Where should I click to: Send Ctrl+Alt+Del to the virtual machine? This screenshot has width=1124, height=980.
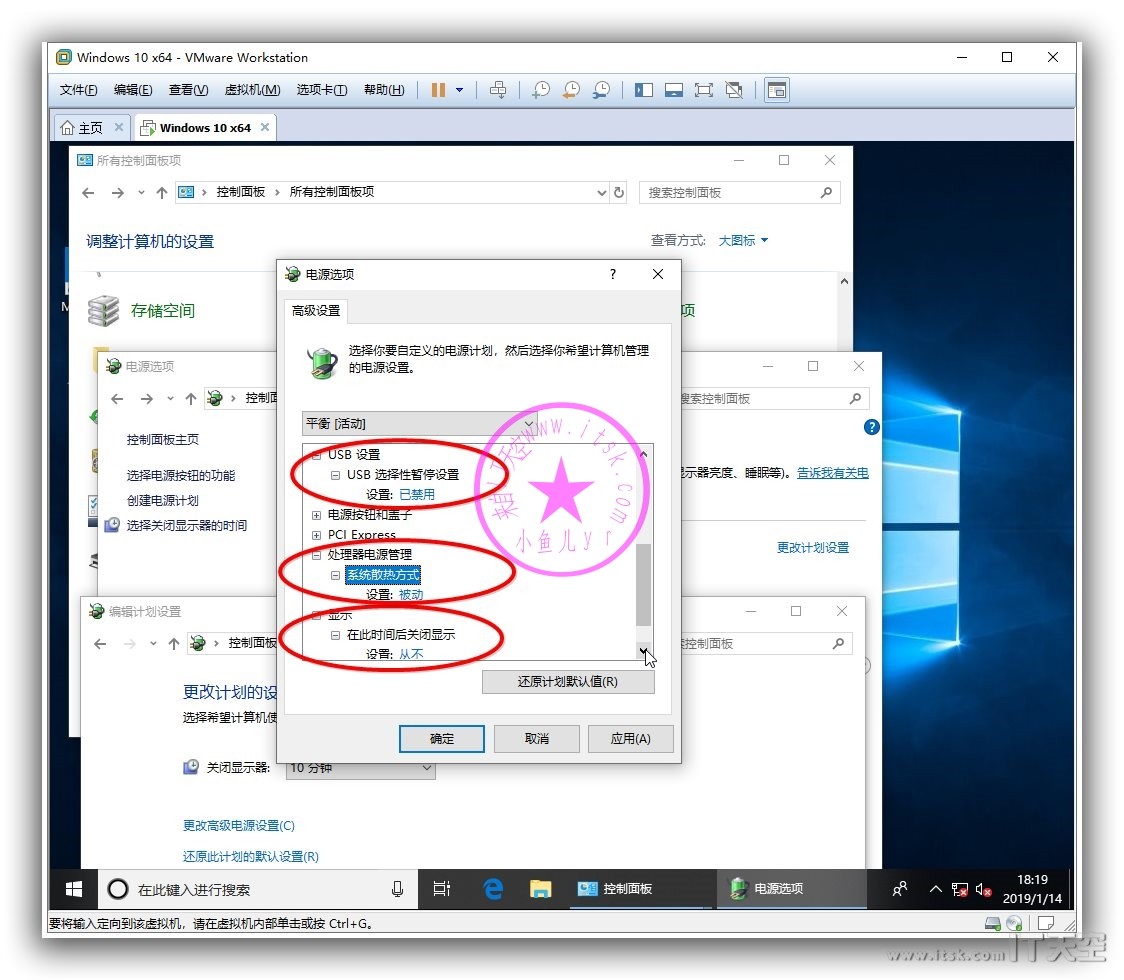[498, 90]
